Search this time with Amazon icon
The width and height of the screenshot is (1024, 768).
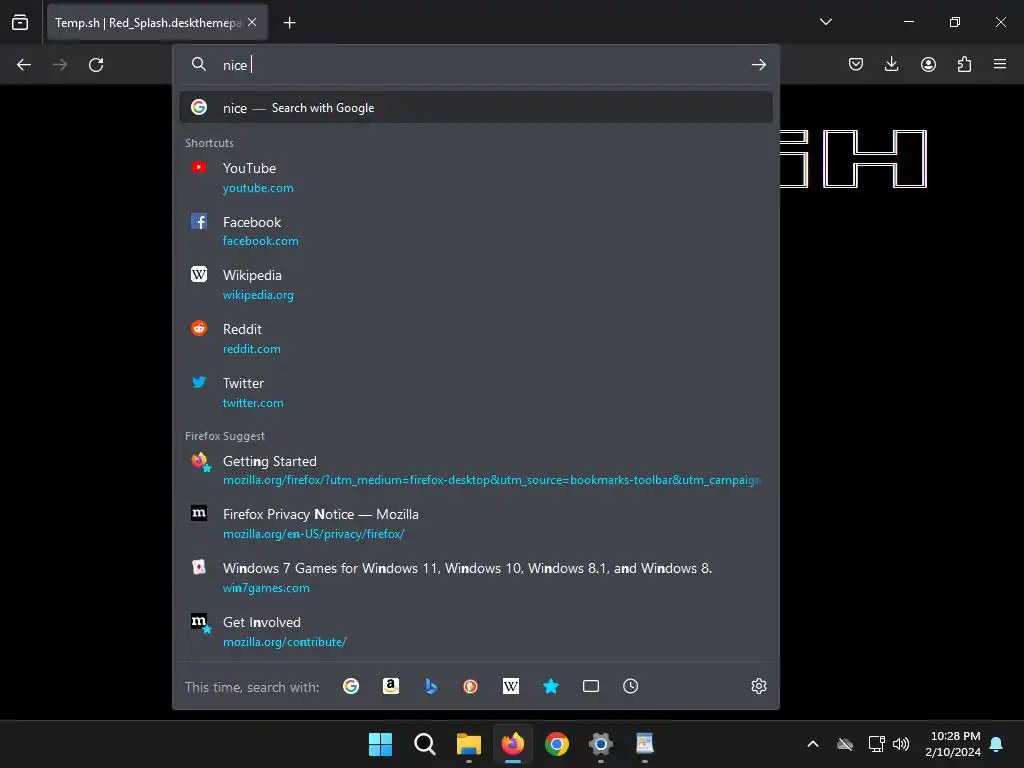pos(391,686)
